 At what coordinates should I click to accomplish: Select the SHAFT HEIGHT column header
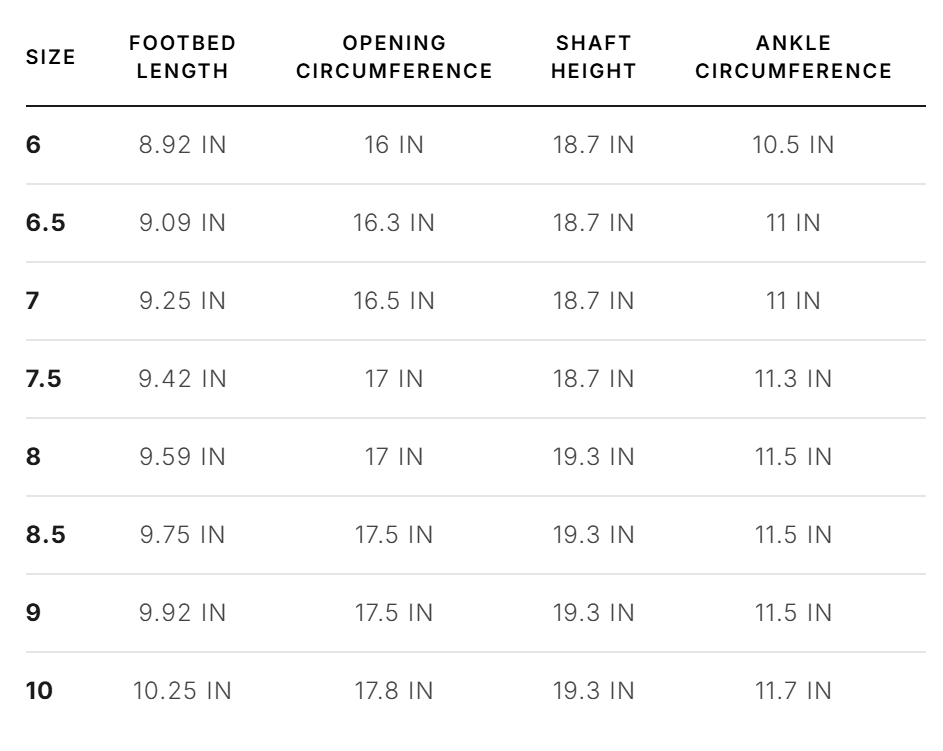click(x=594, y=57)
